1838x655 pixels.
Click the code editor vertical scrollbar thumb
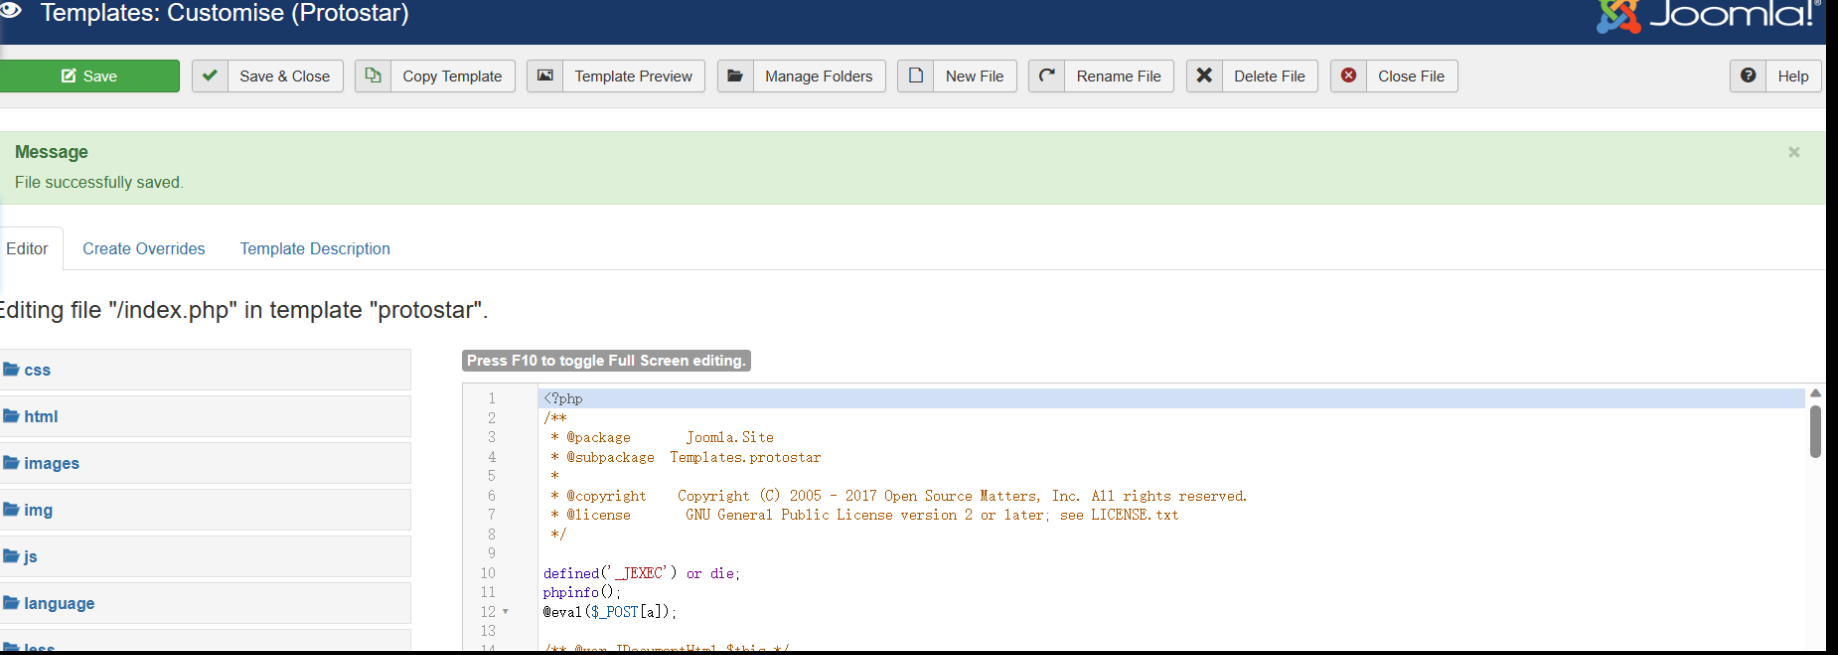click(x=1815, y=432)
